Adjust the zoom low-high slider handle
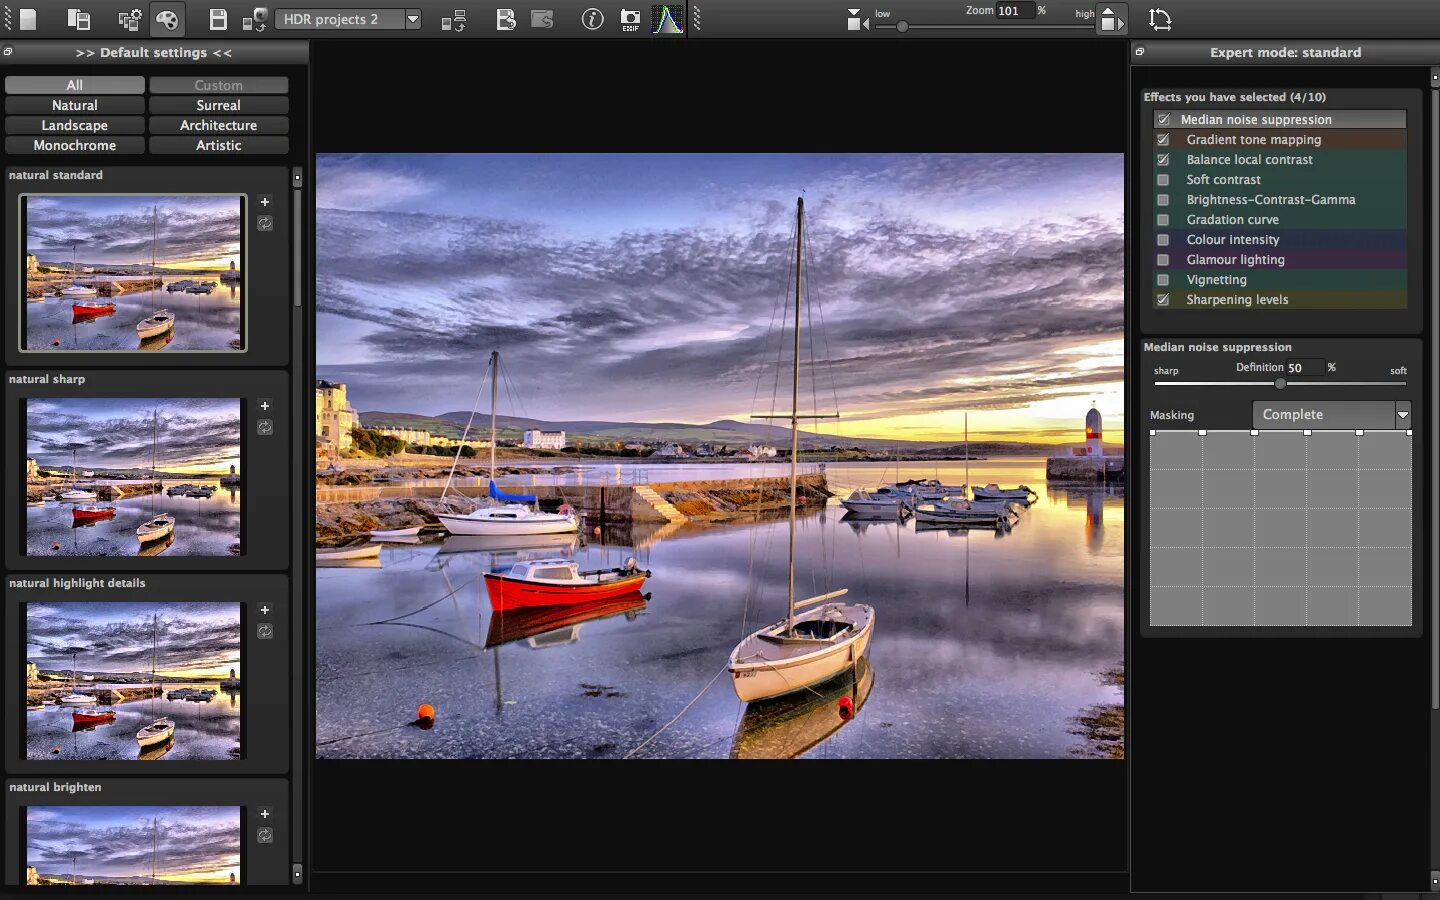Screen dimensions: 1440x900 pyautogui.click(x=902, y=27)
